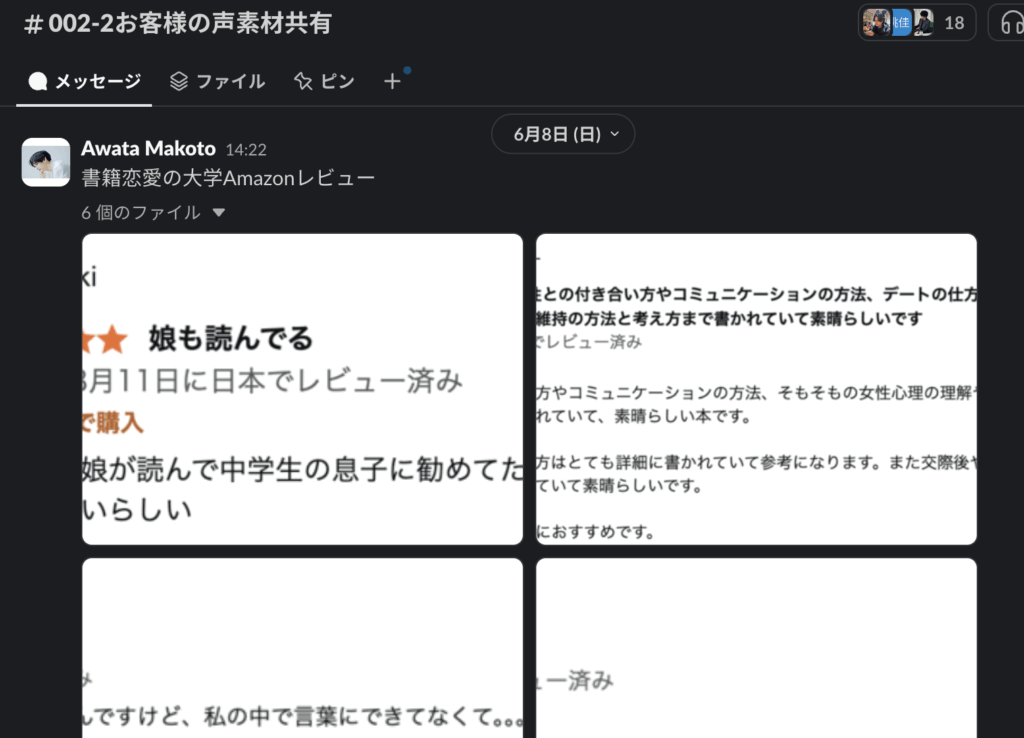Image resolution: width=1024 pixels, height=738 pixels.
Task: Select the メッセージ tab label
Action: [97, 82]
